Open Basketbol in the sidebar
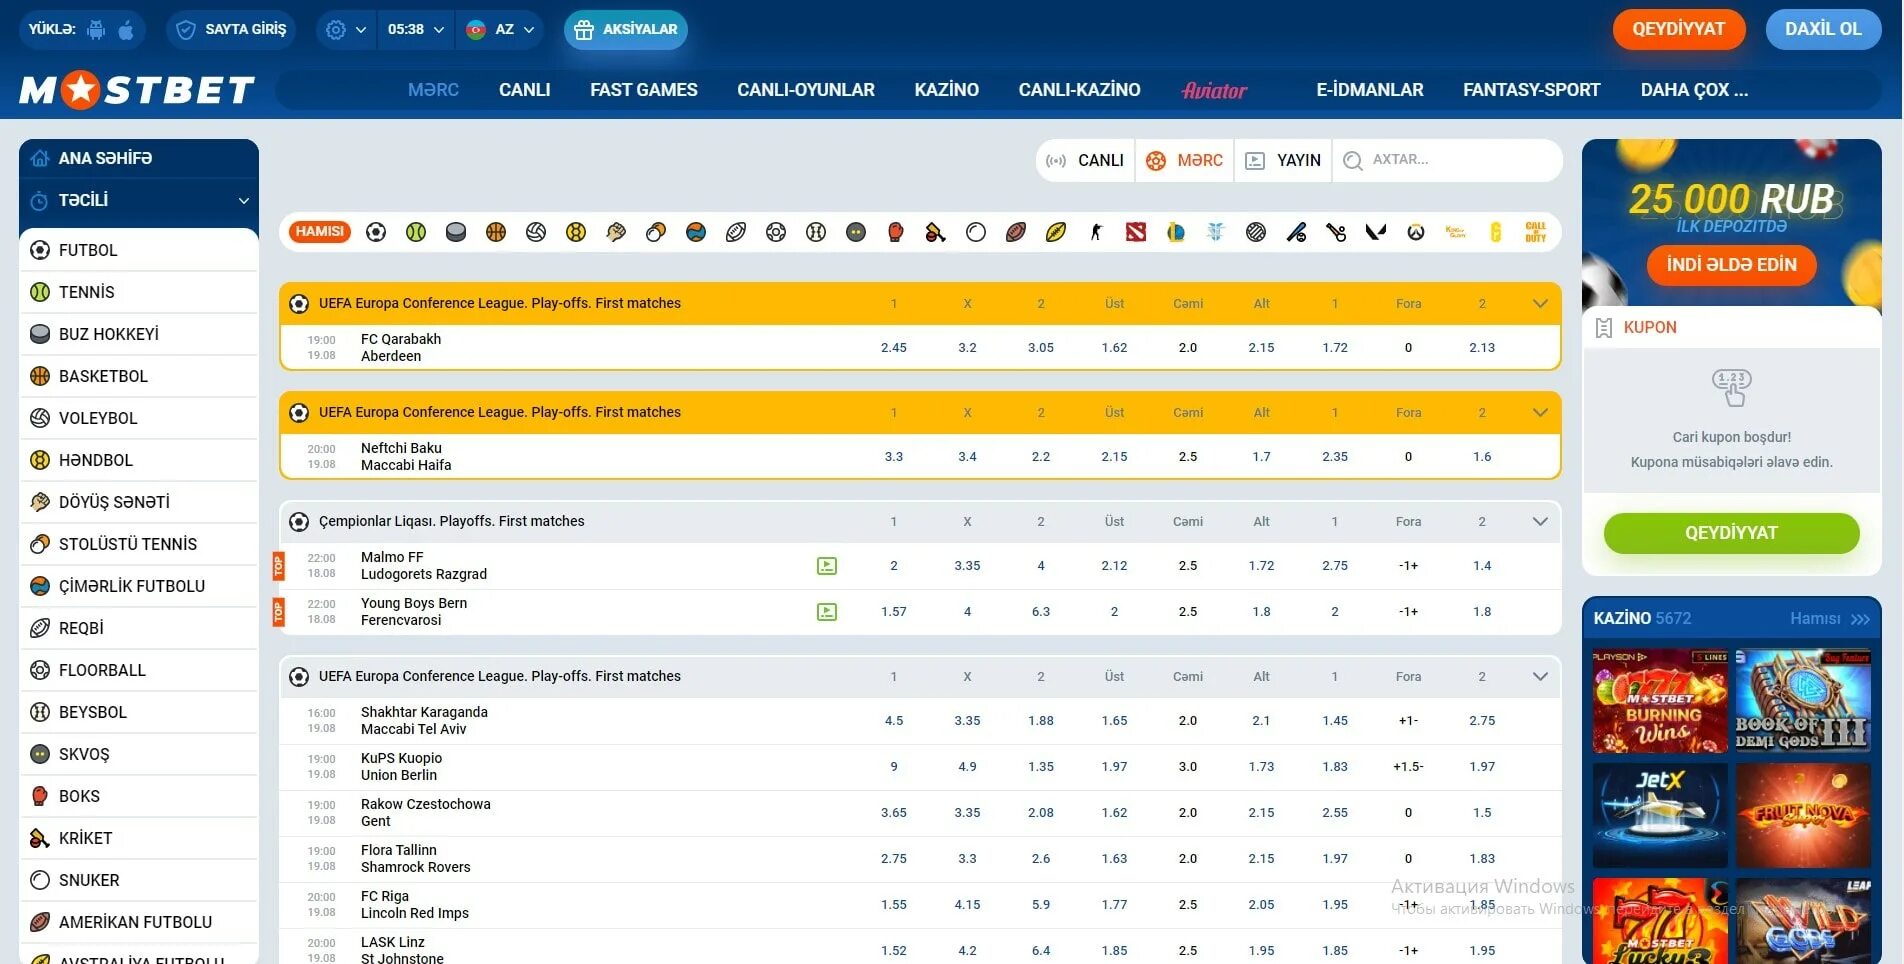1904x964 pixels. click(x=139, y=376)
